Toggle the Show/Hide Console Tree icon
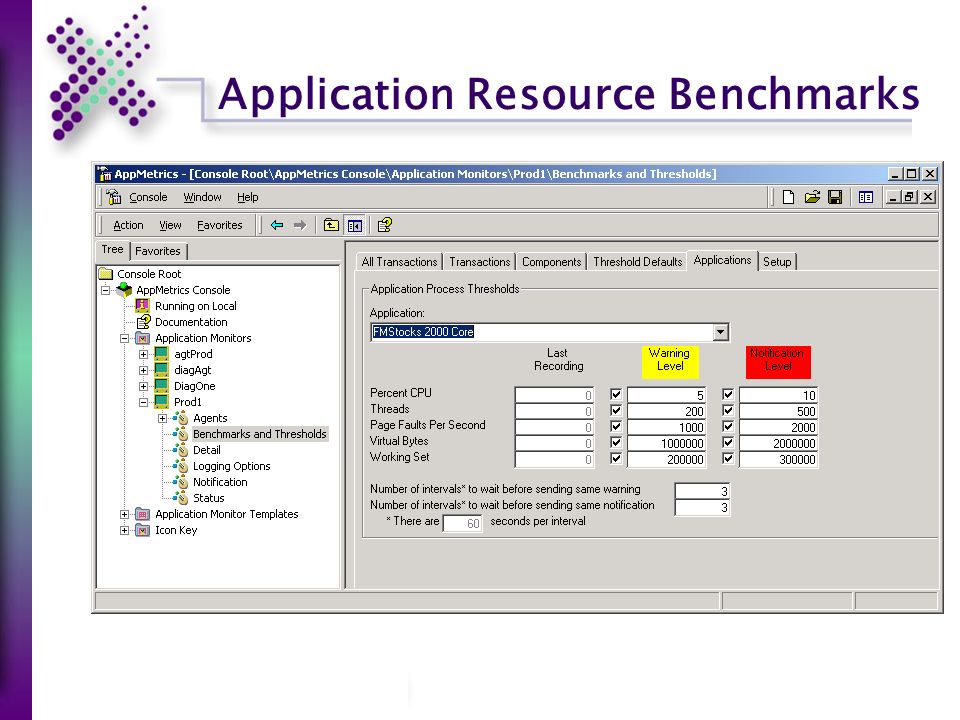Screen dimensions: 960x720 354,225
